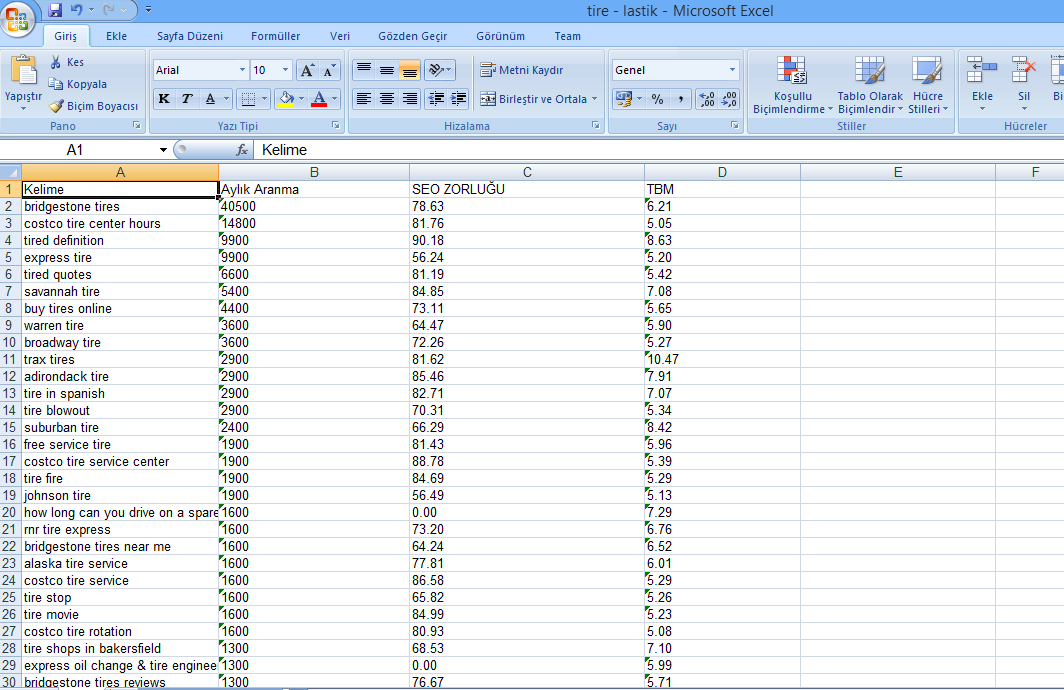1064x690 pixels.
Task: Switch to the Görünüm tab
Action: pos(501,36)
